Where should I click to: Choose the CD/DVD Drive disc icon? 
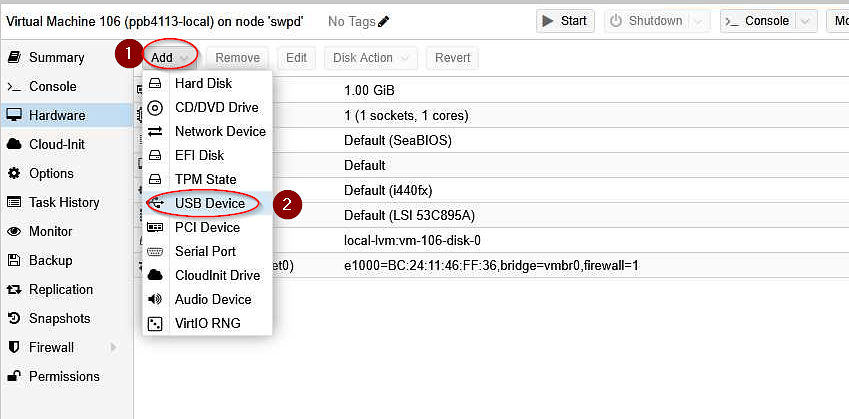[x=155, y=108]
